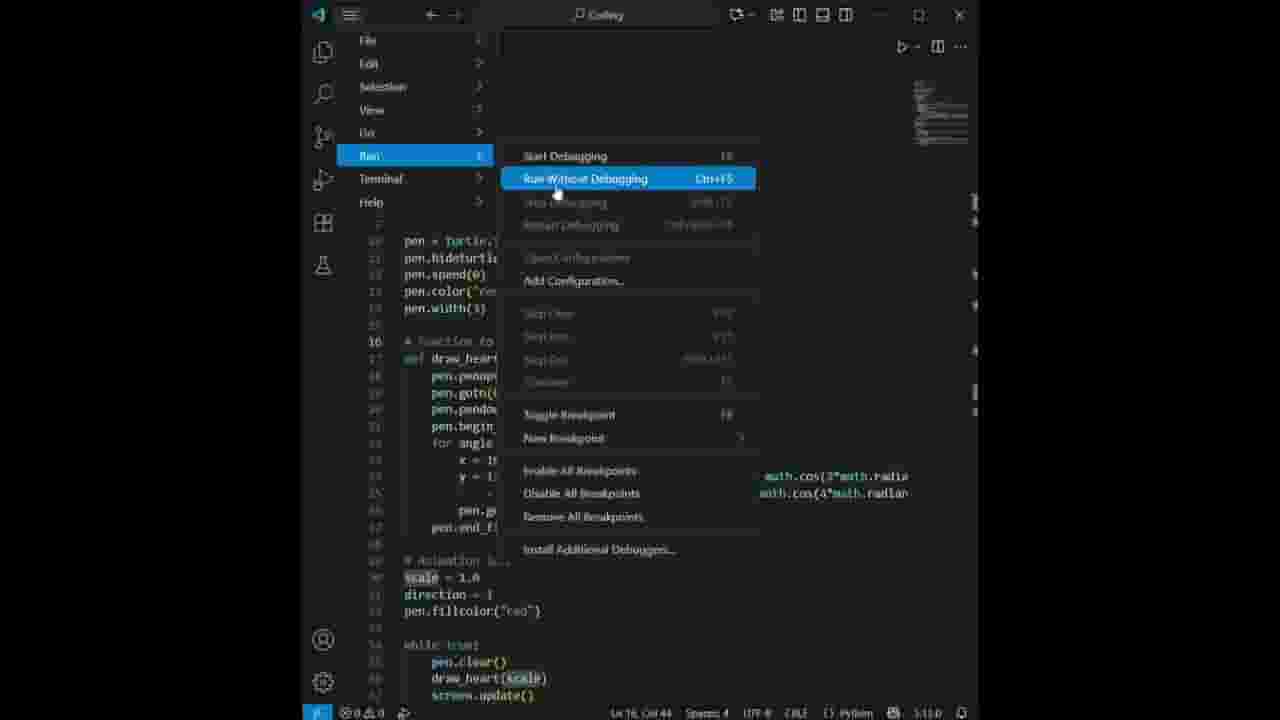Open the editor More Actions ellipsis
This screenshot has width=1280, height=720.
(x=961, y=47)
